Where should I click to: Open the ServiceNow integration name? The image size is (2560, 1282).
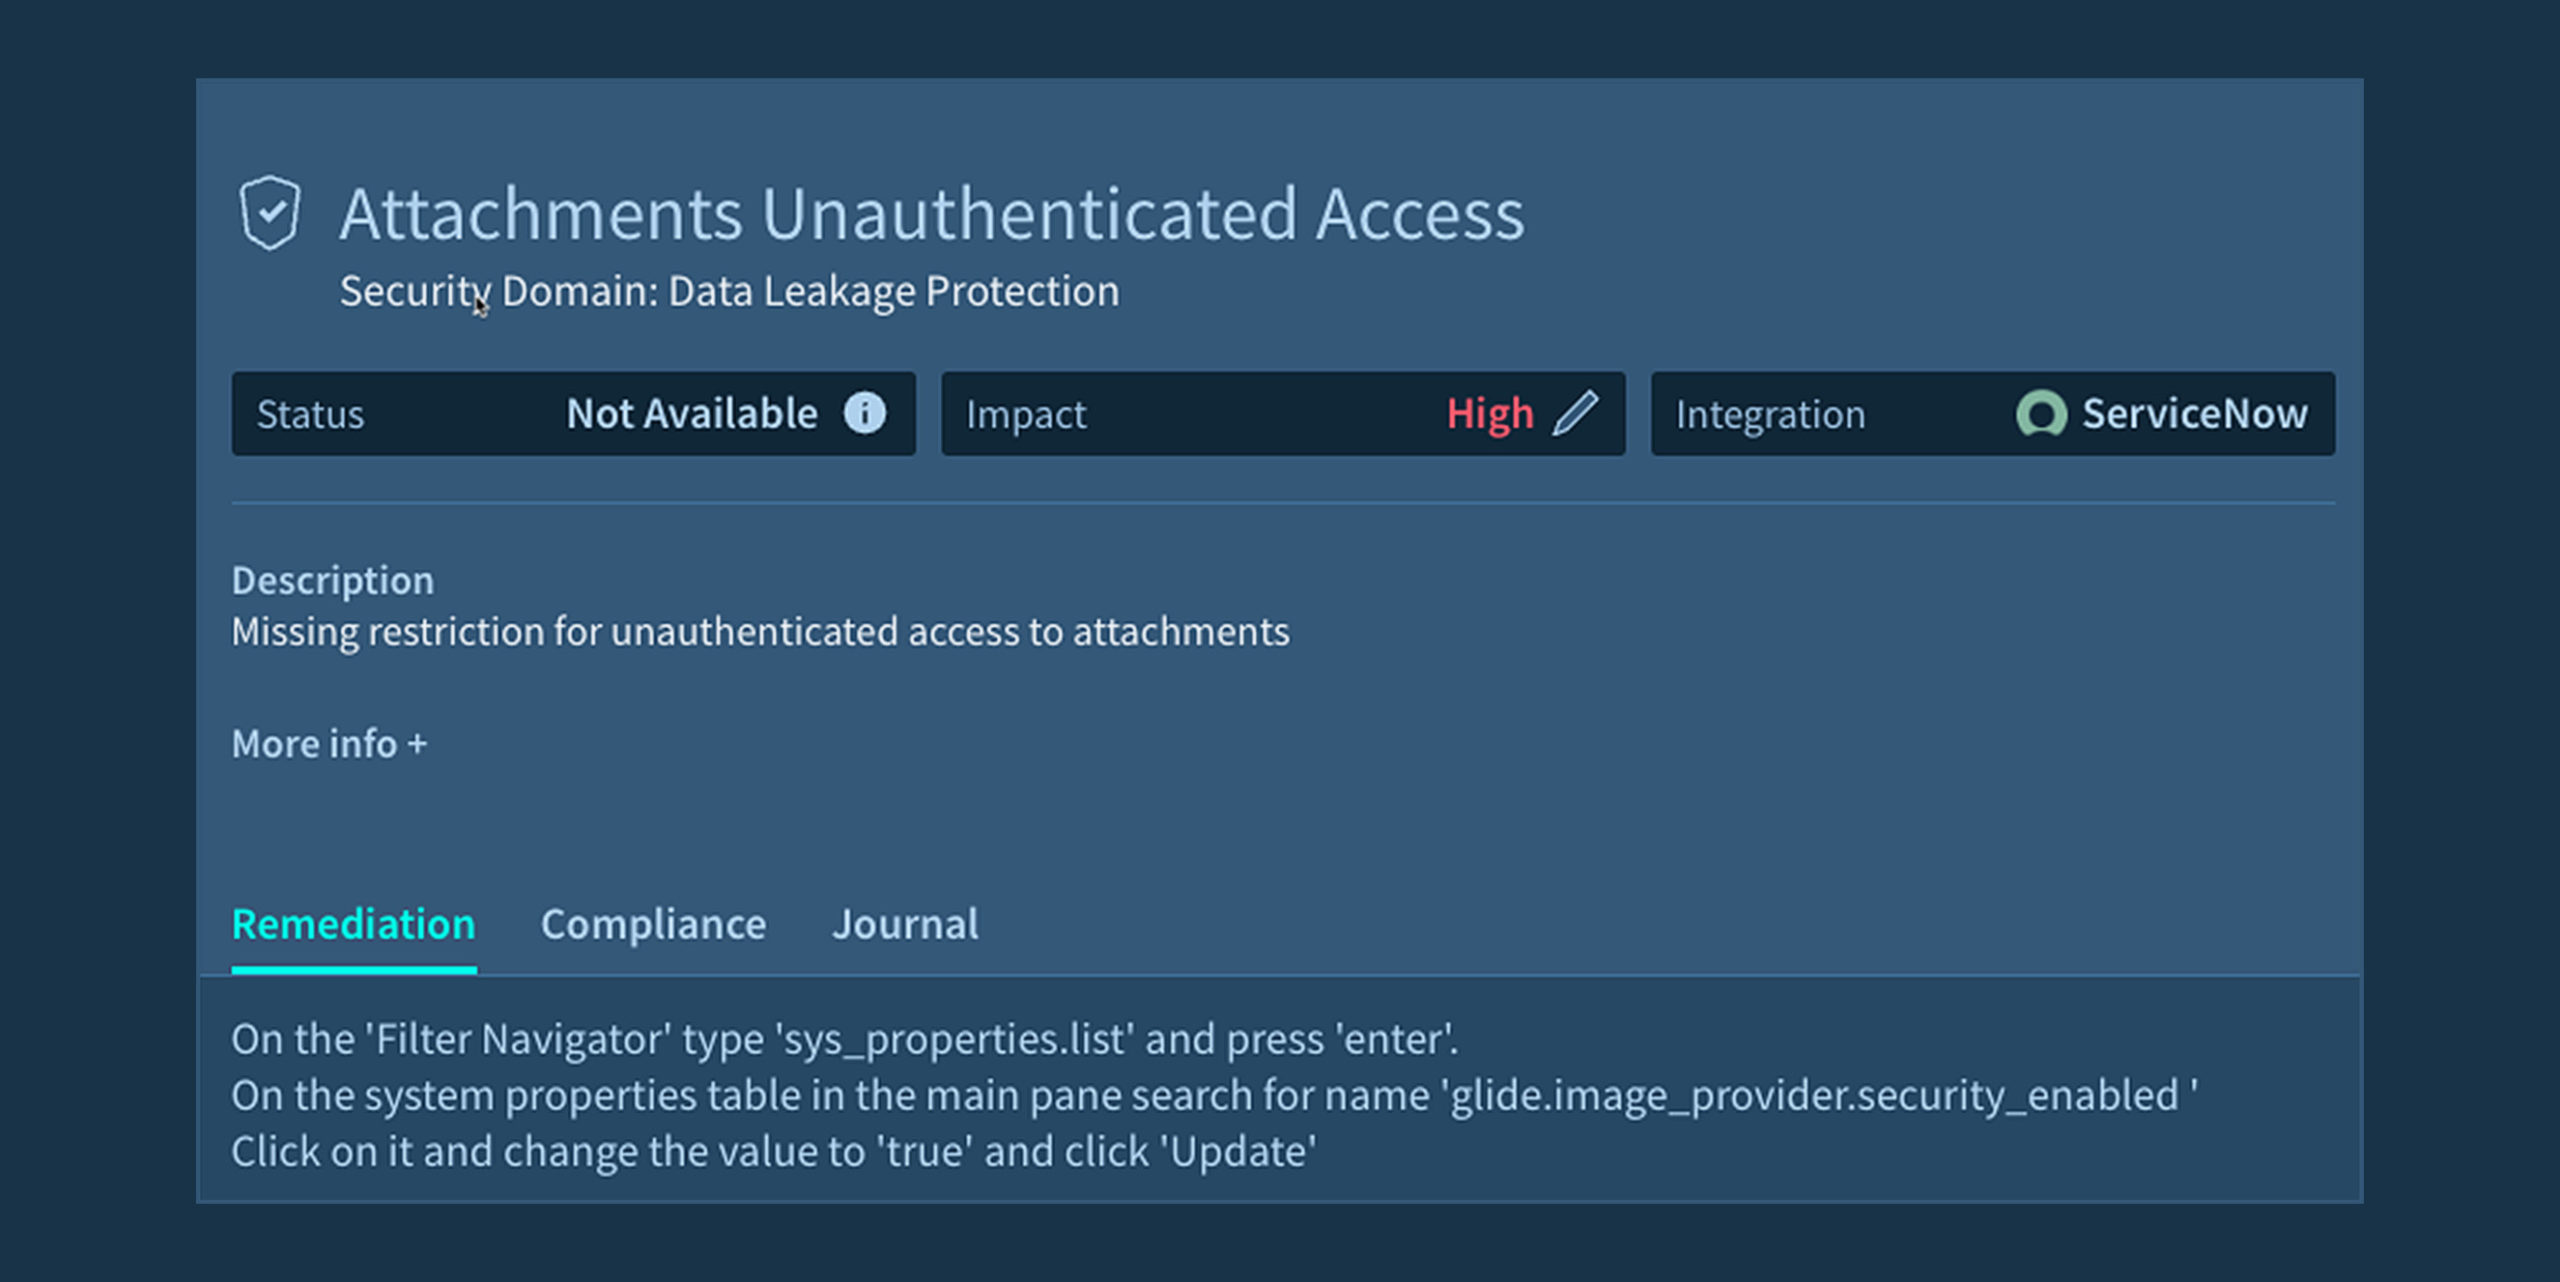pyautogui.click(x=2194, y=414)
